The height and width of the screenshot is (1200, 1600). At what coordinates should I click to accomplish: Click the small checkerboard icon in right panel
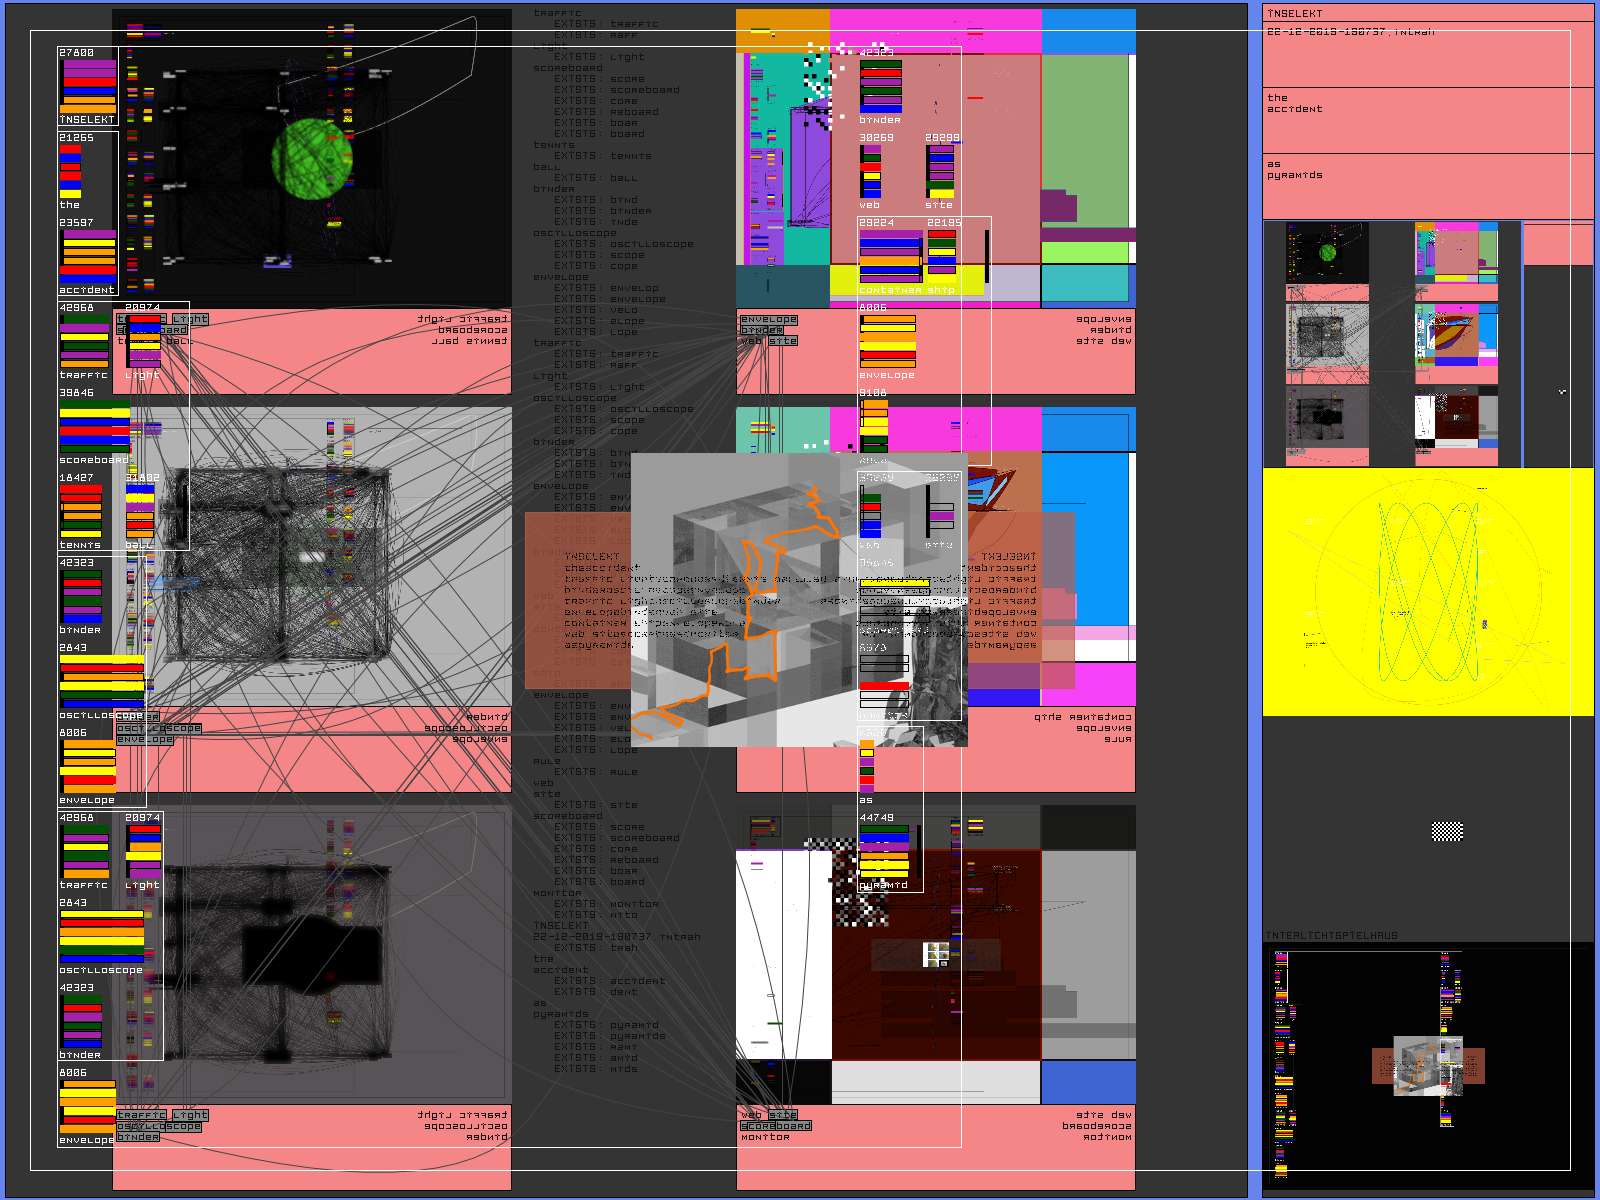point(1447,831)
